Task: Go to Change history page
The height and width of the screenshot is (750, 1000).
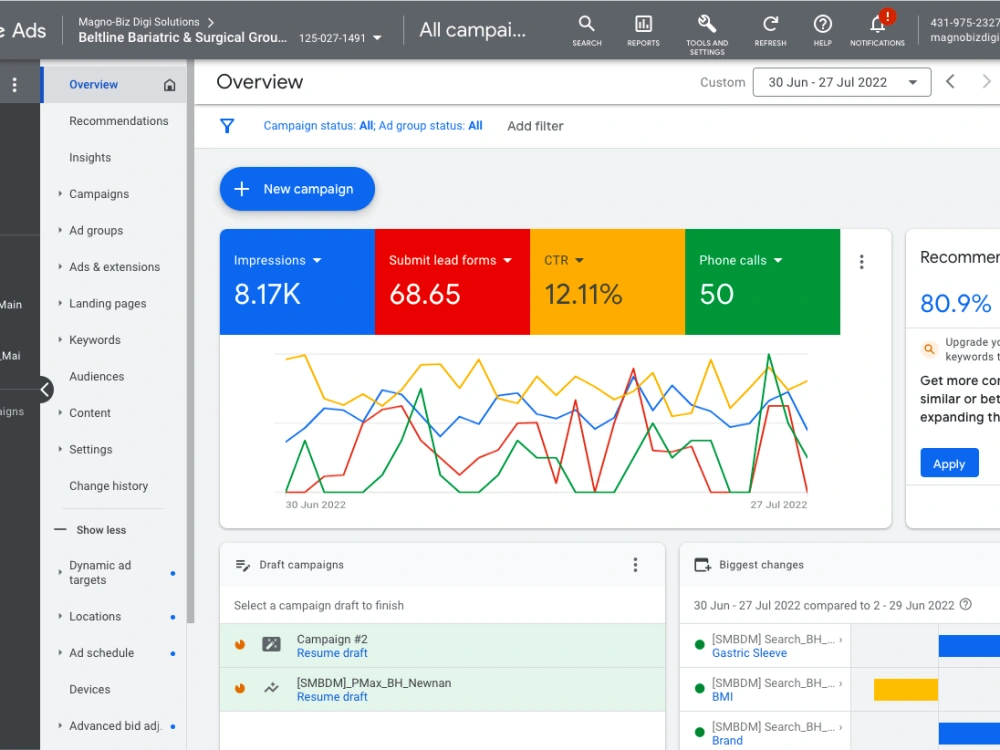Action: pyautogui.click(x=108, y=485)
